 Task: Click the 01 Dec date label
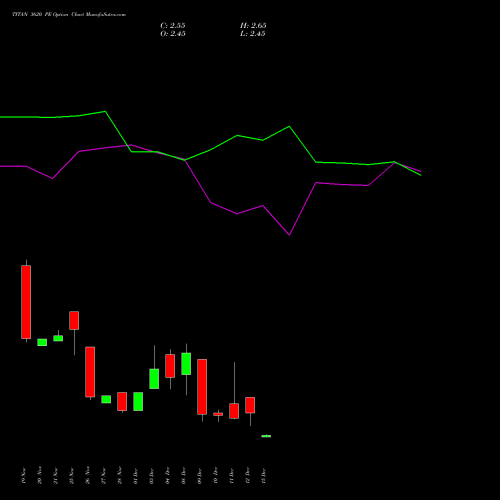coord(136,475)
